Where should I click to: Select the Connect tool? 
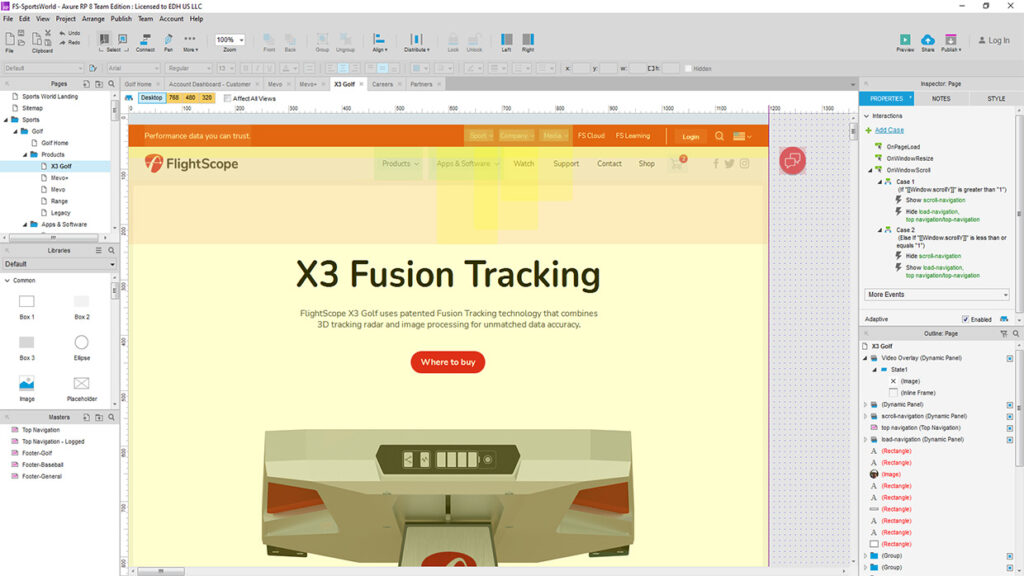(x=145, y=40)
